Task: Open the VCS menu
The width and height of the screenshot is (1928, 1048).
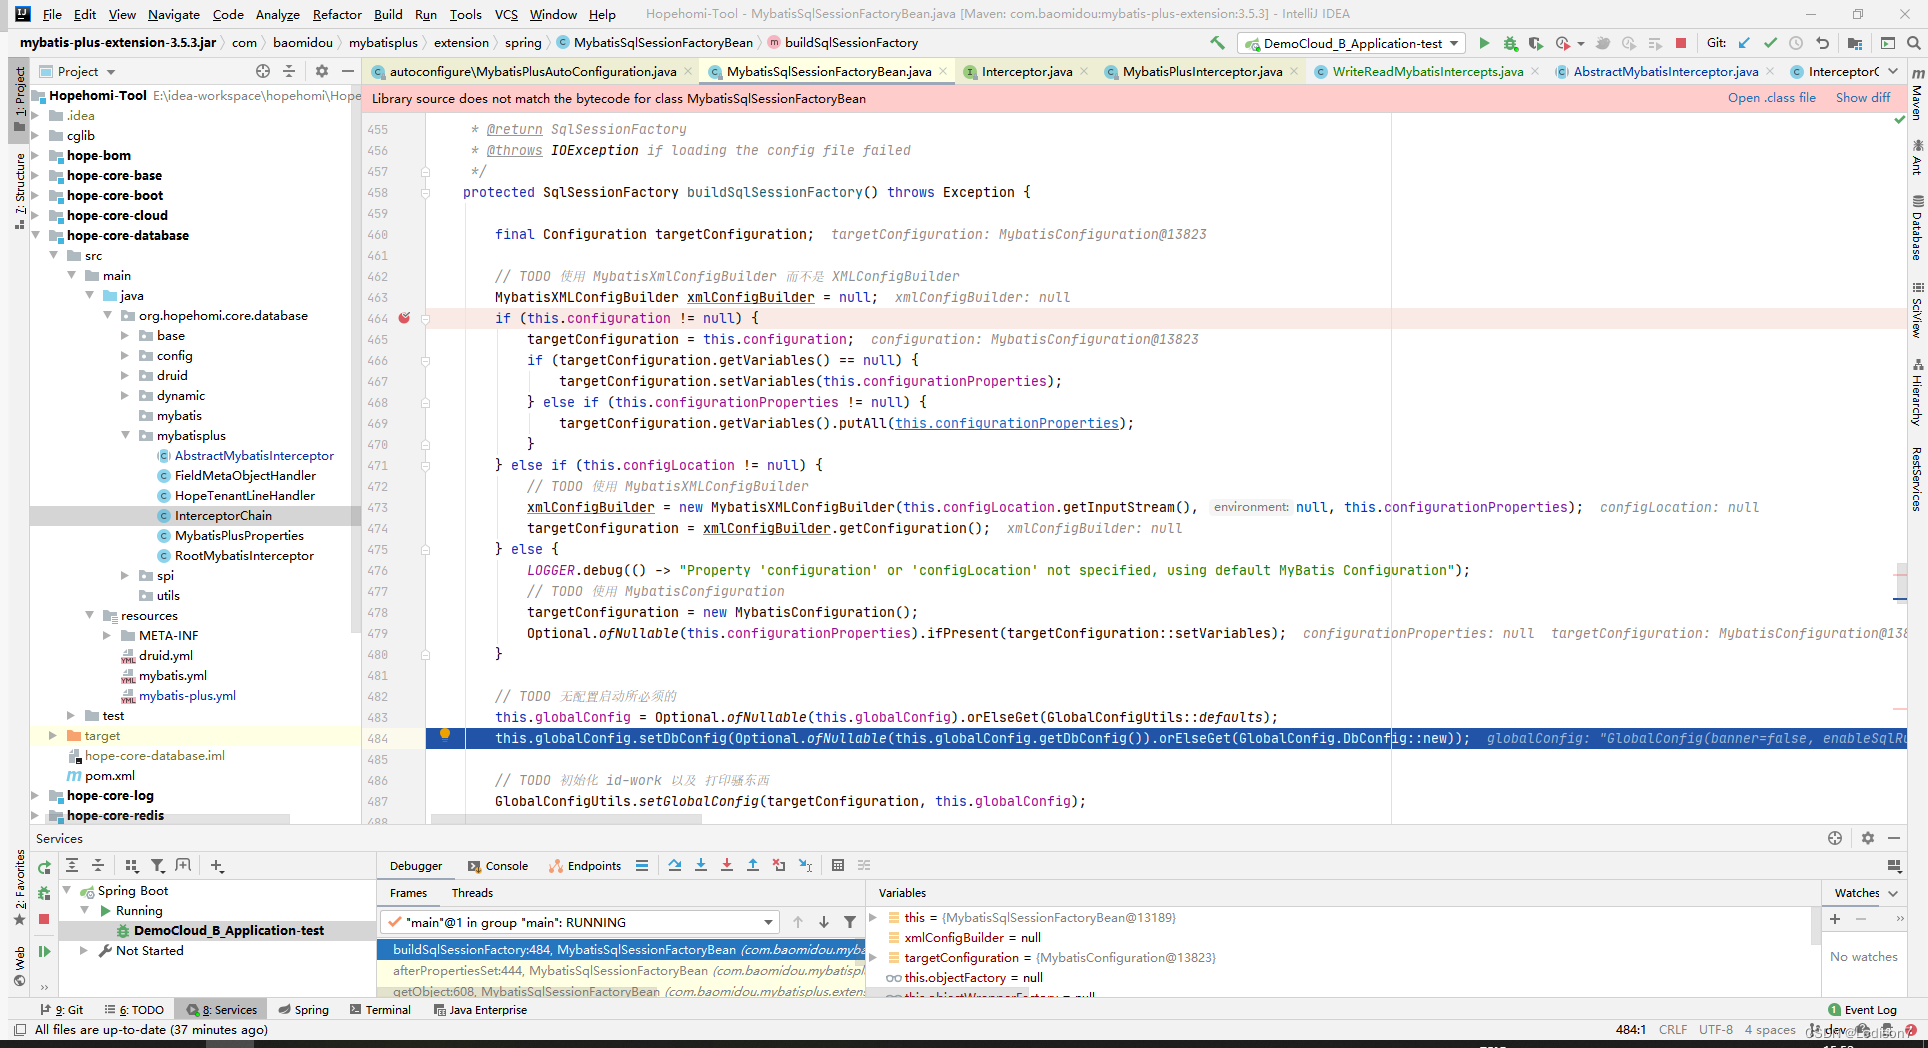Action: point(506,14)
